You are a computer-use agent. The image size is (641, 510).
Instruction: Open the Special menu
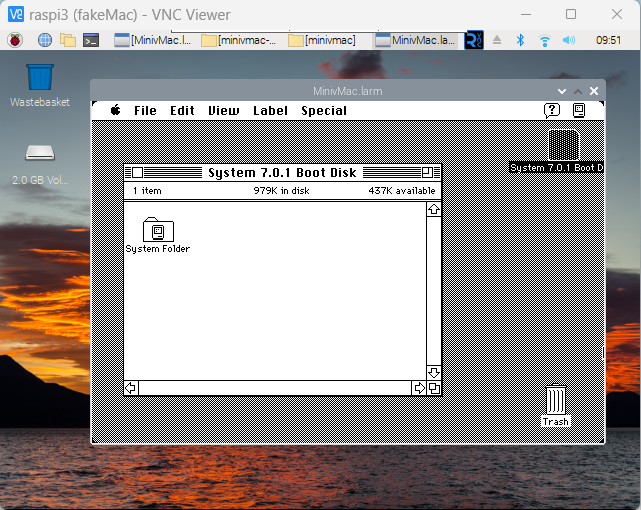coord(324,111)
